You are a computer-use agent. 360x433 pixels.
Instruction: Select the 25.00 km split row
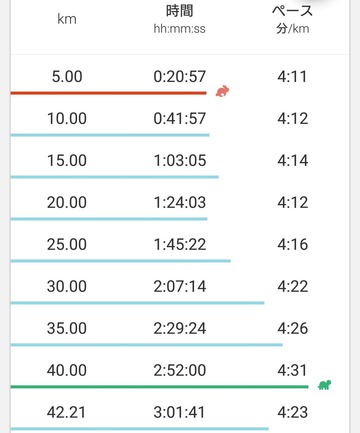click(x=180, y=244)
